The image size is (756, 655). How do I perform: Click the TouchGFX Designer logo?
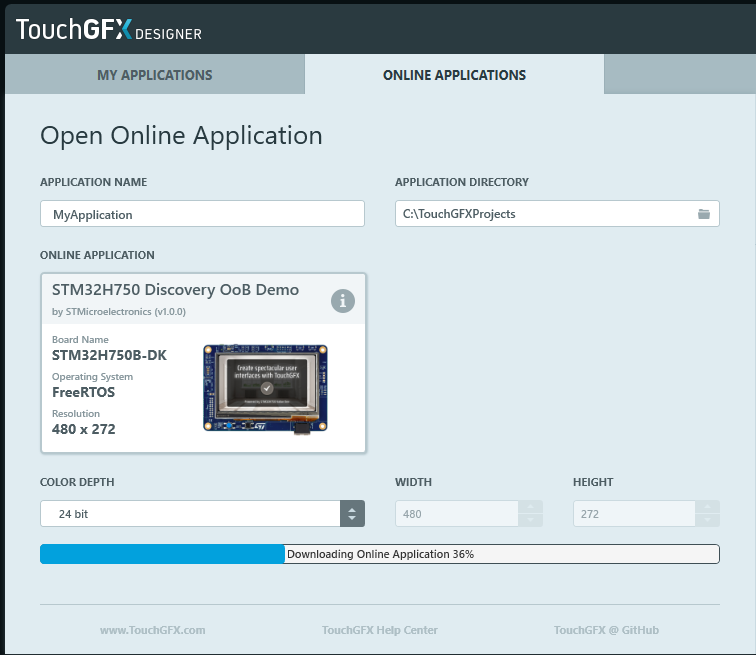click(108, 29)
